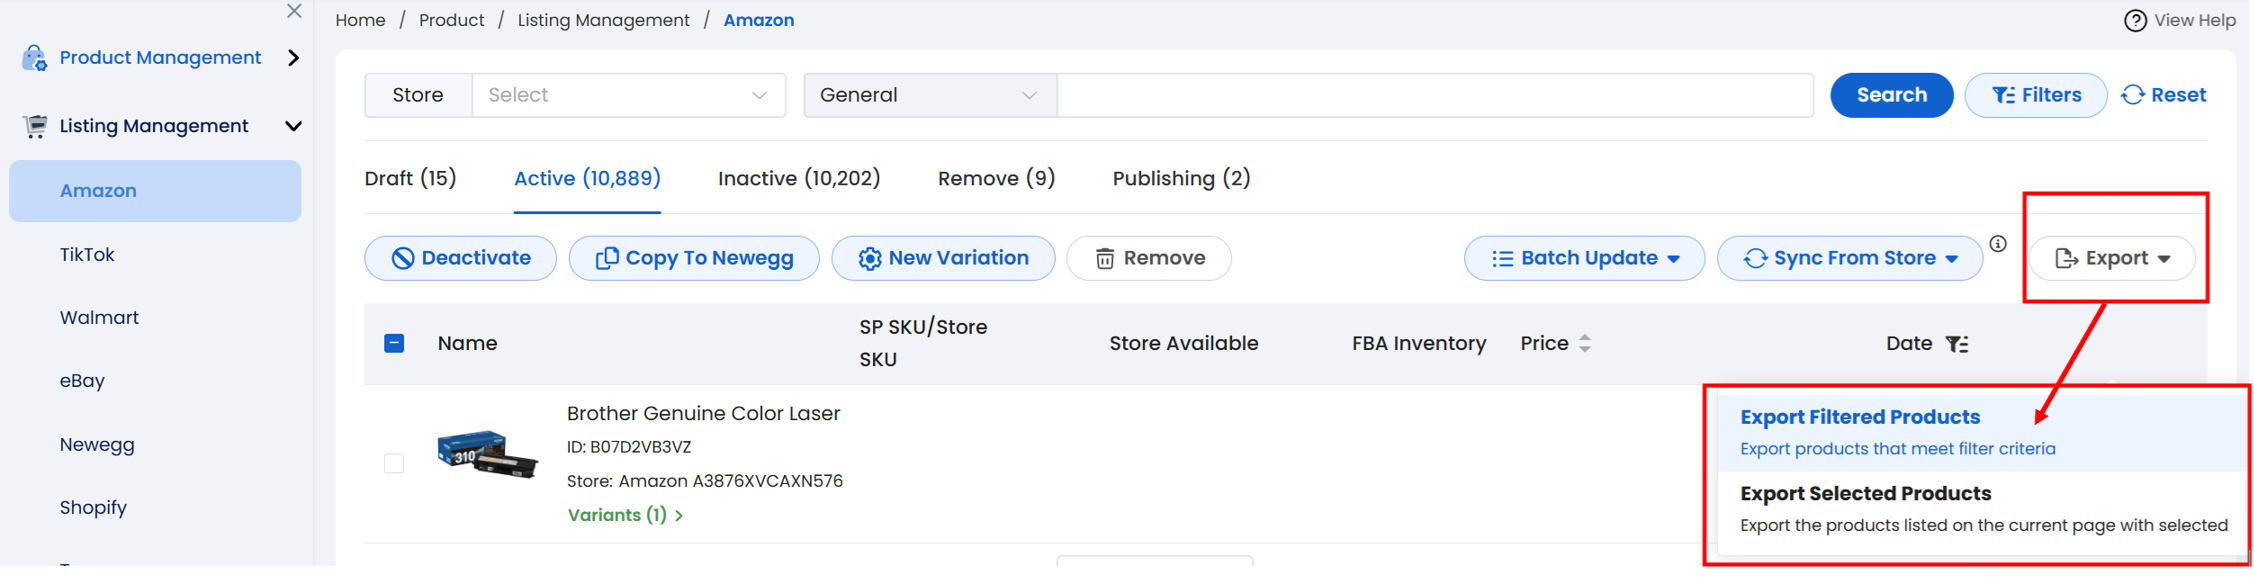Open the General search type dropdown

929,95
